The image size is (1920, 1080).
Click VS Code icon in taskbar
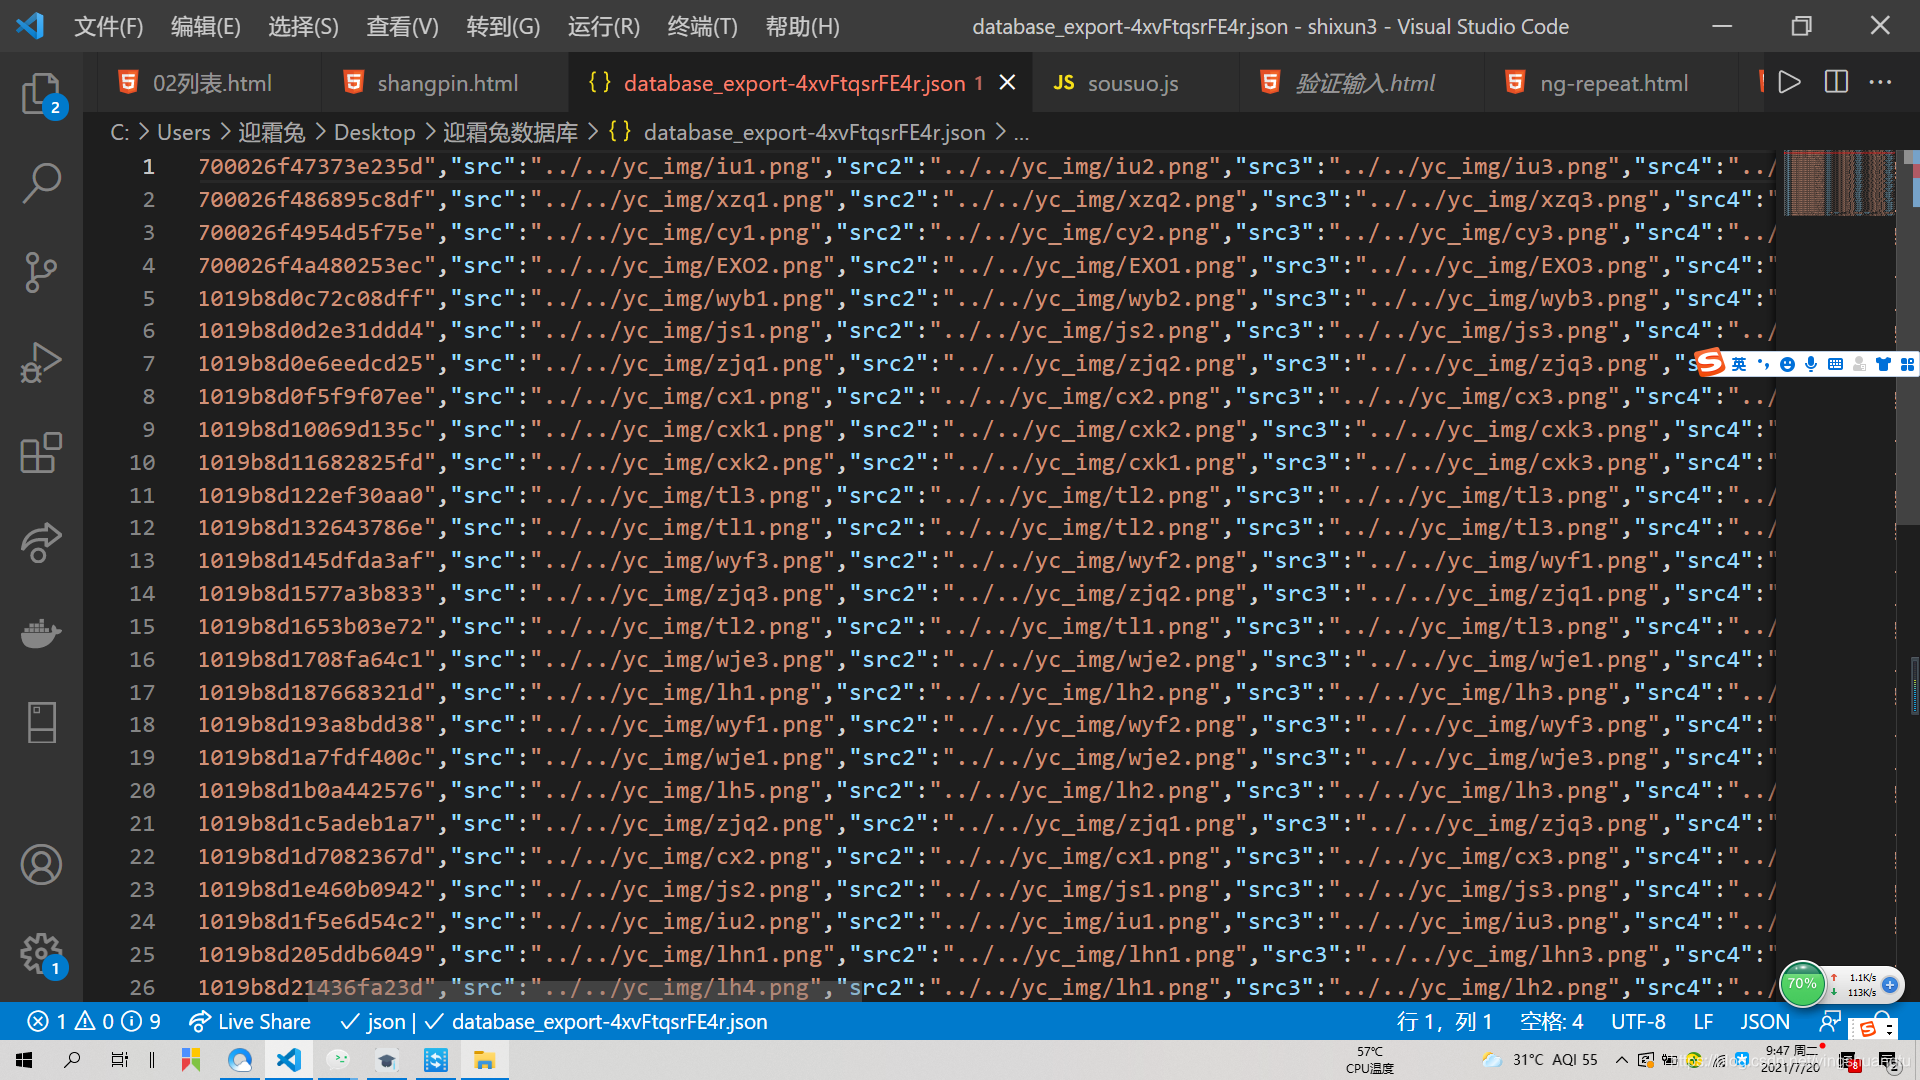pos(289,1060)
